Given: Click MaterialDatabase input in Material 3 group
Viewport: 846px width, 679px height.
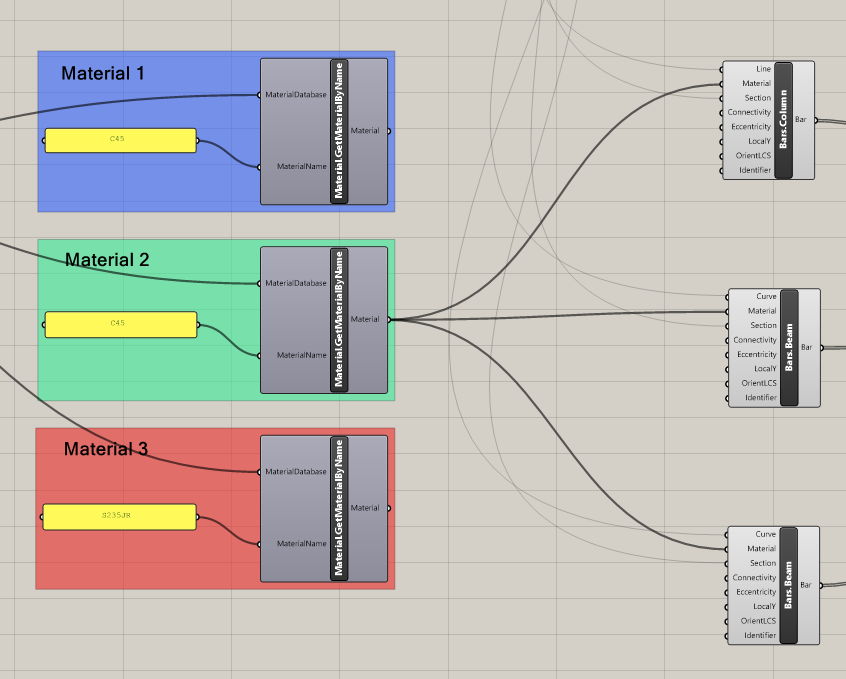Looking at the screenshot, I should tap(296, 471).
